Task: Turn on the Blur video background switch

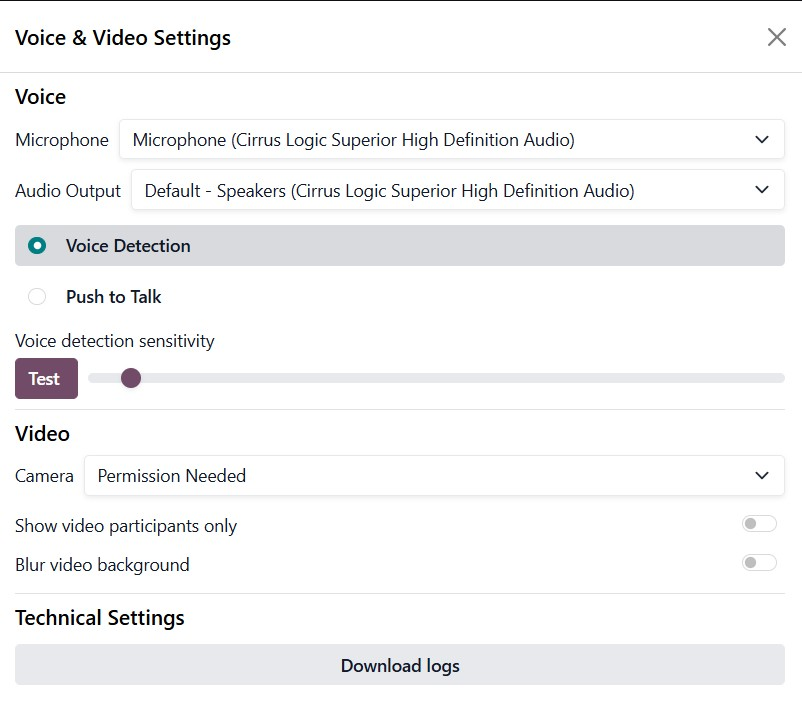Action: (759, 563)
